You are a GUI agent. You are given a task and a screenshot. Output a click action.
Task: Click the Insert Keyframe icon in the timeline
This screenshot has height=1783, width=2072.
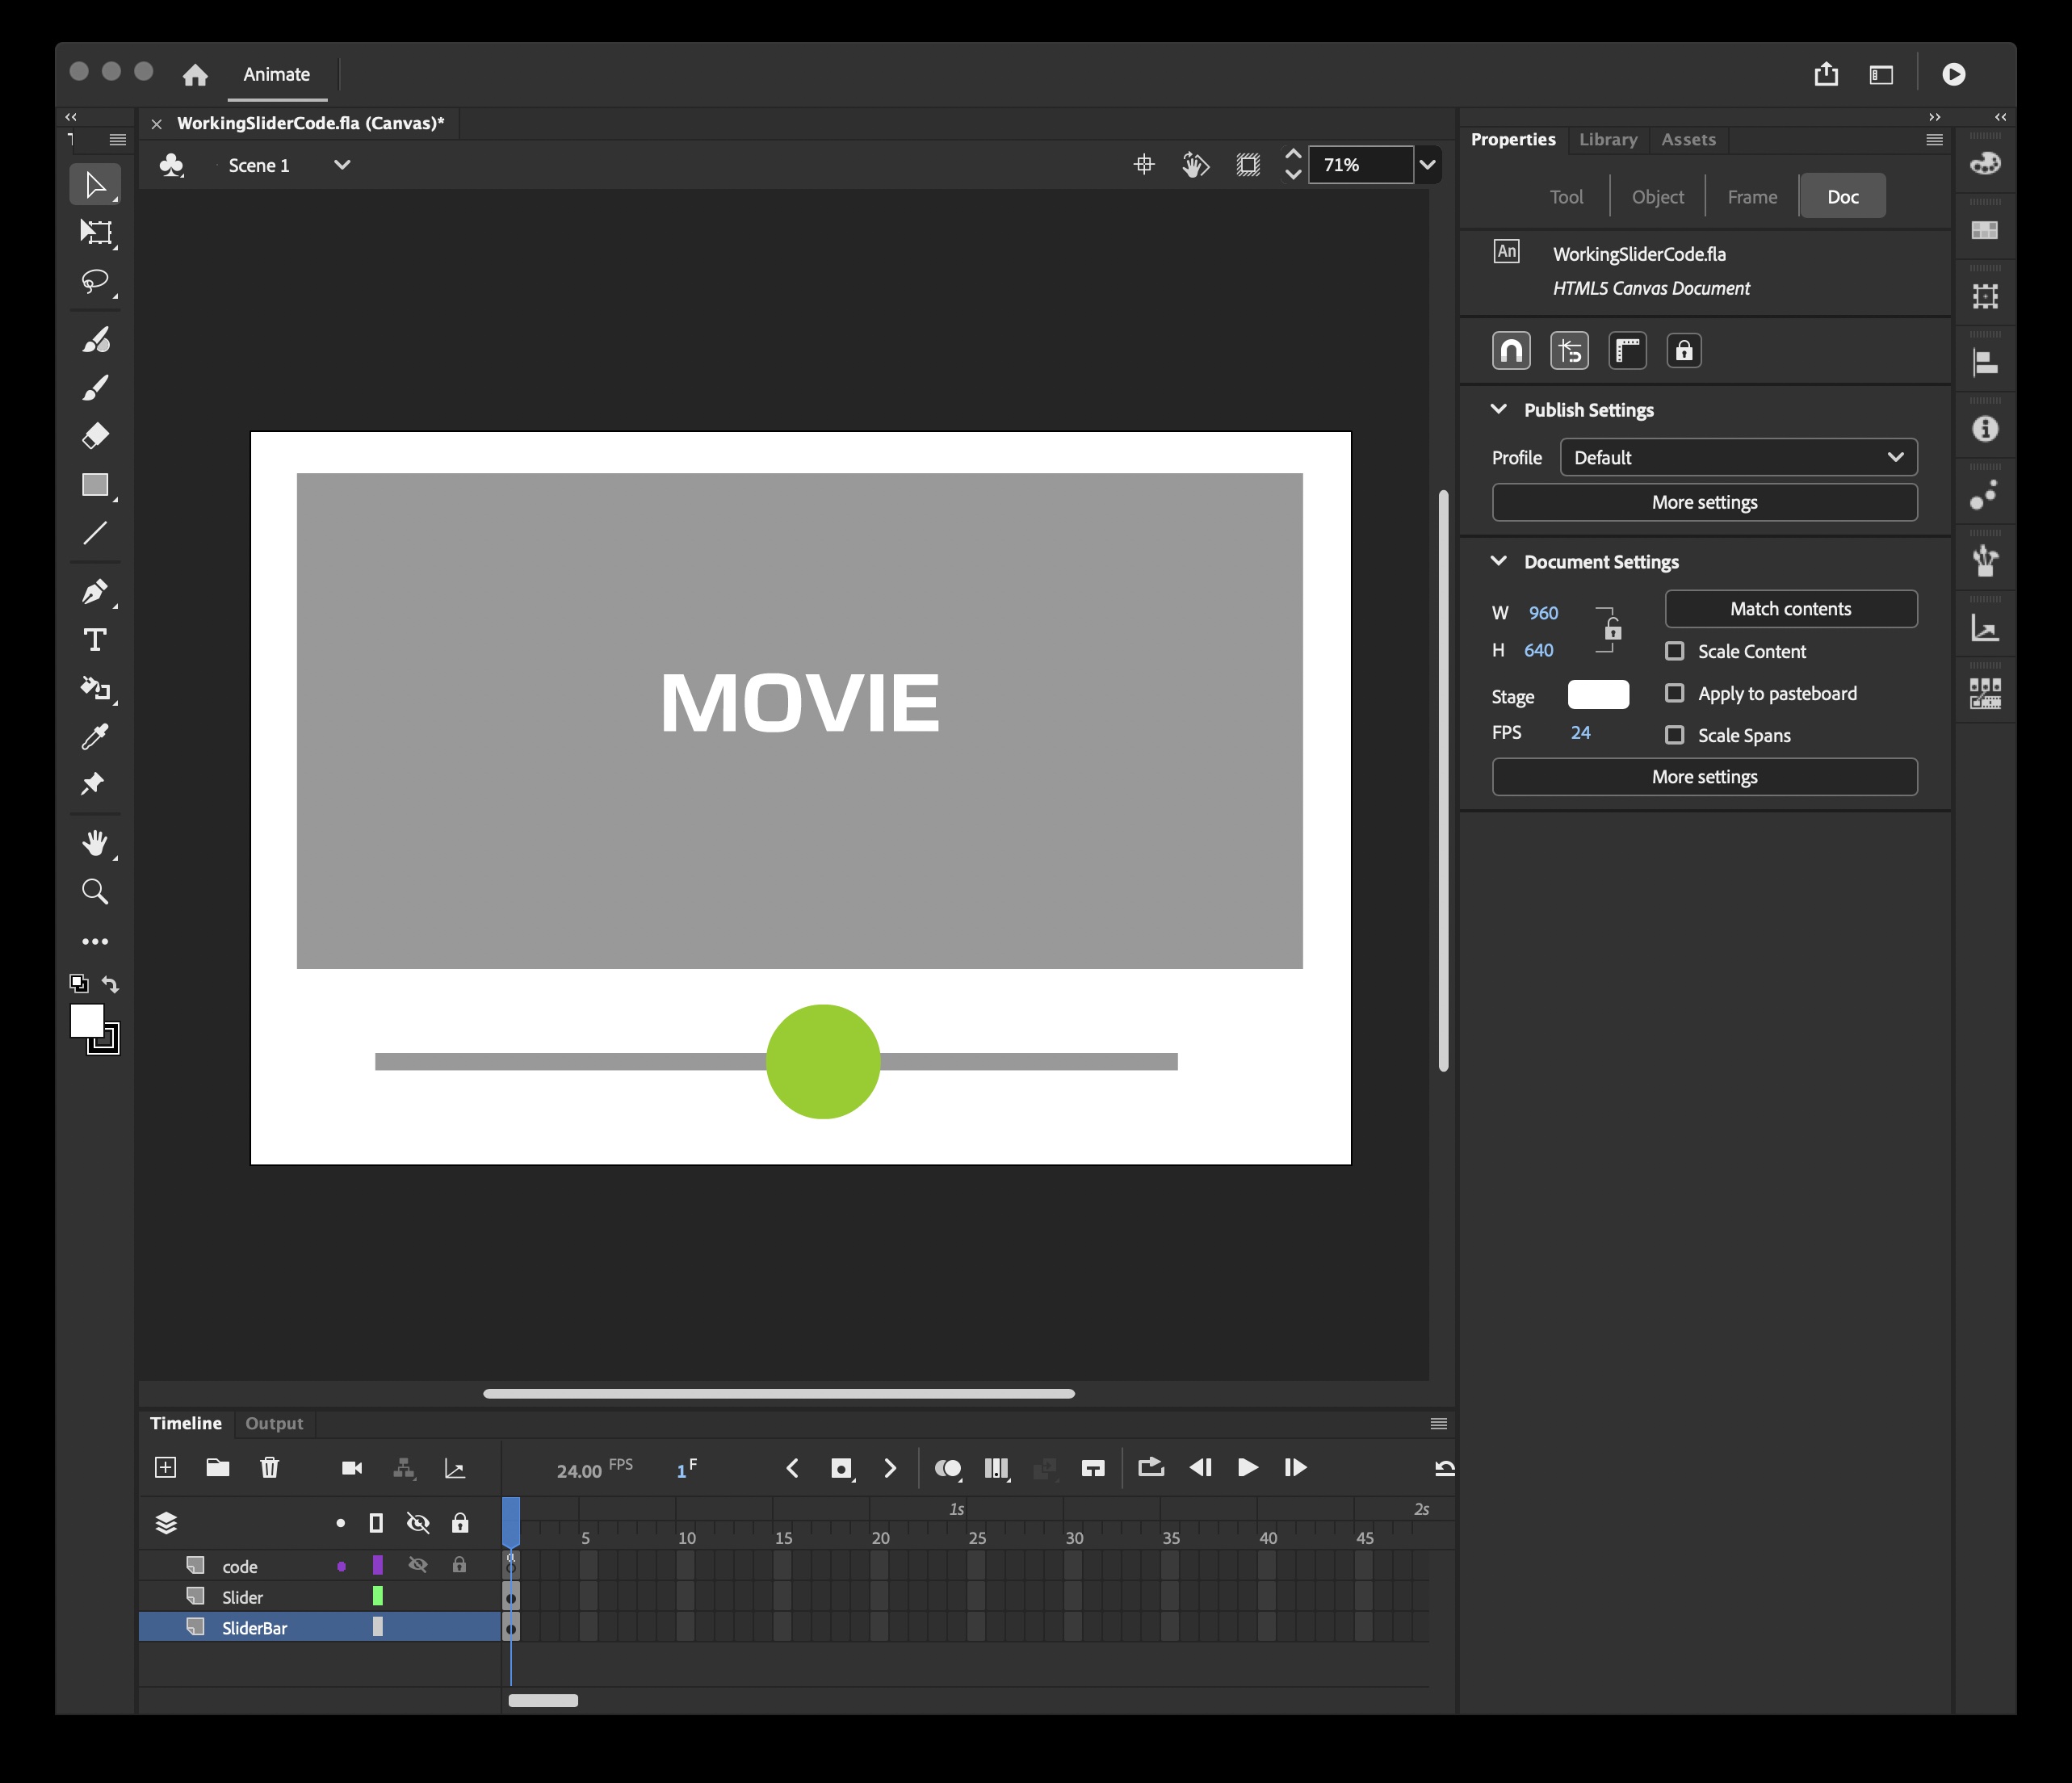click(841, 1468)
